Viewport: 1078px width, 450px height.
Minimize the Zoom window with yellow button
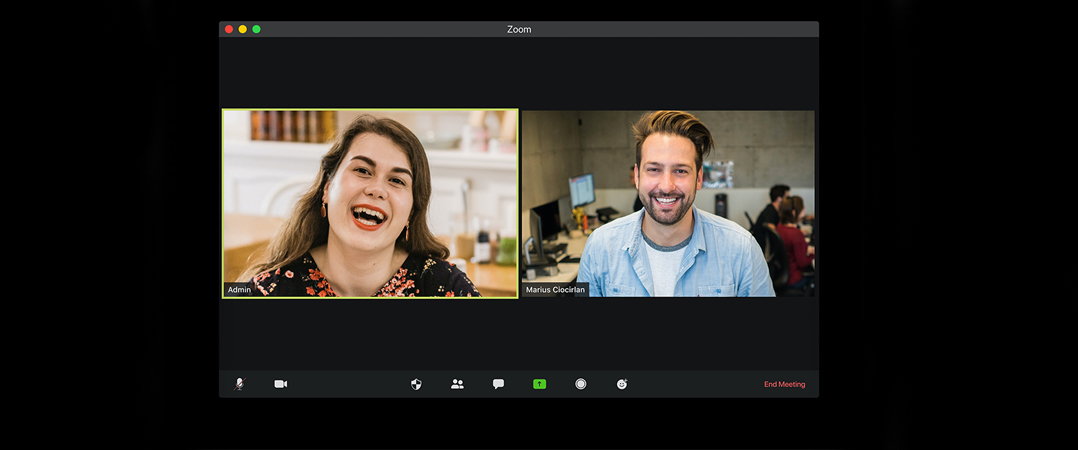243,29
